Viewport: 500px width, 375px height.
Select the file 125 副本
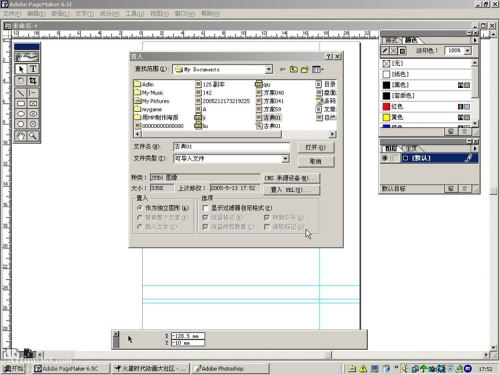coord(210,84)
